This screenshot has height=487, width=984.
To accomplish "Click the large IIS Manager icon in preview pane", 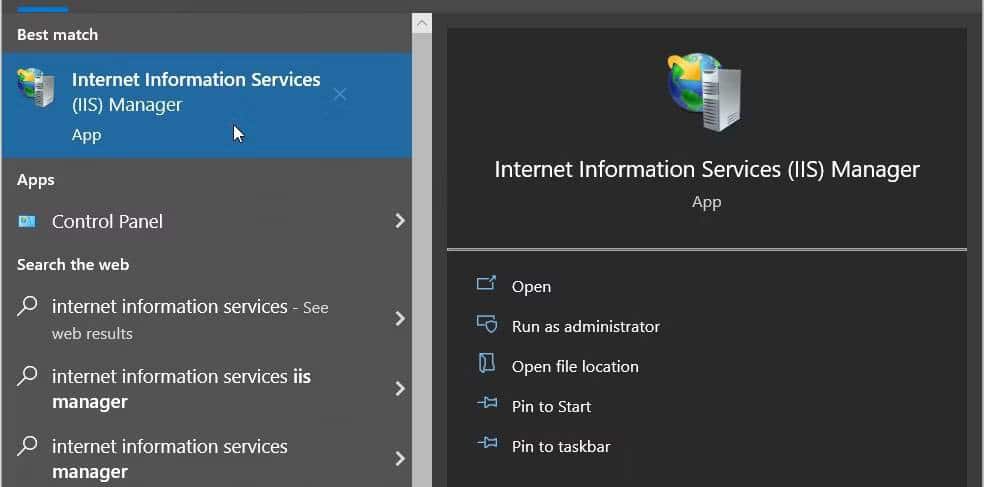I will (x=705, y=92).
